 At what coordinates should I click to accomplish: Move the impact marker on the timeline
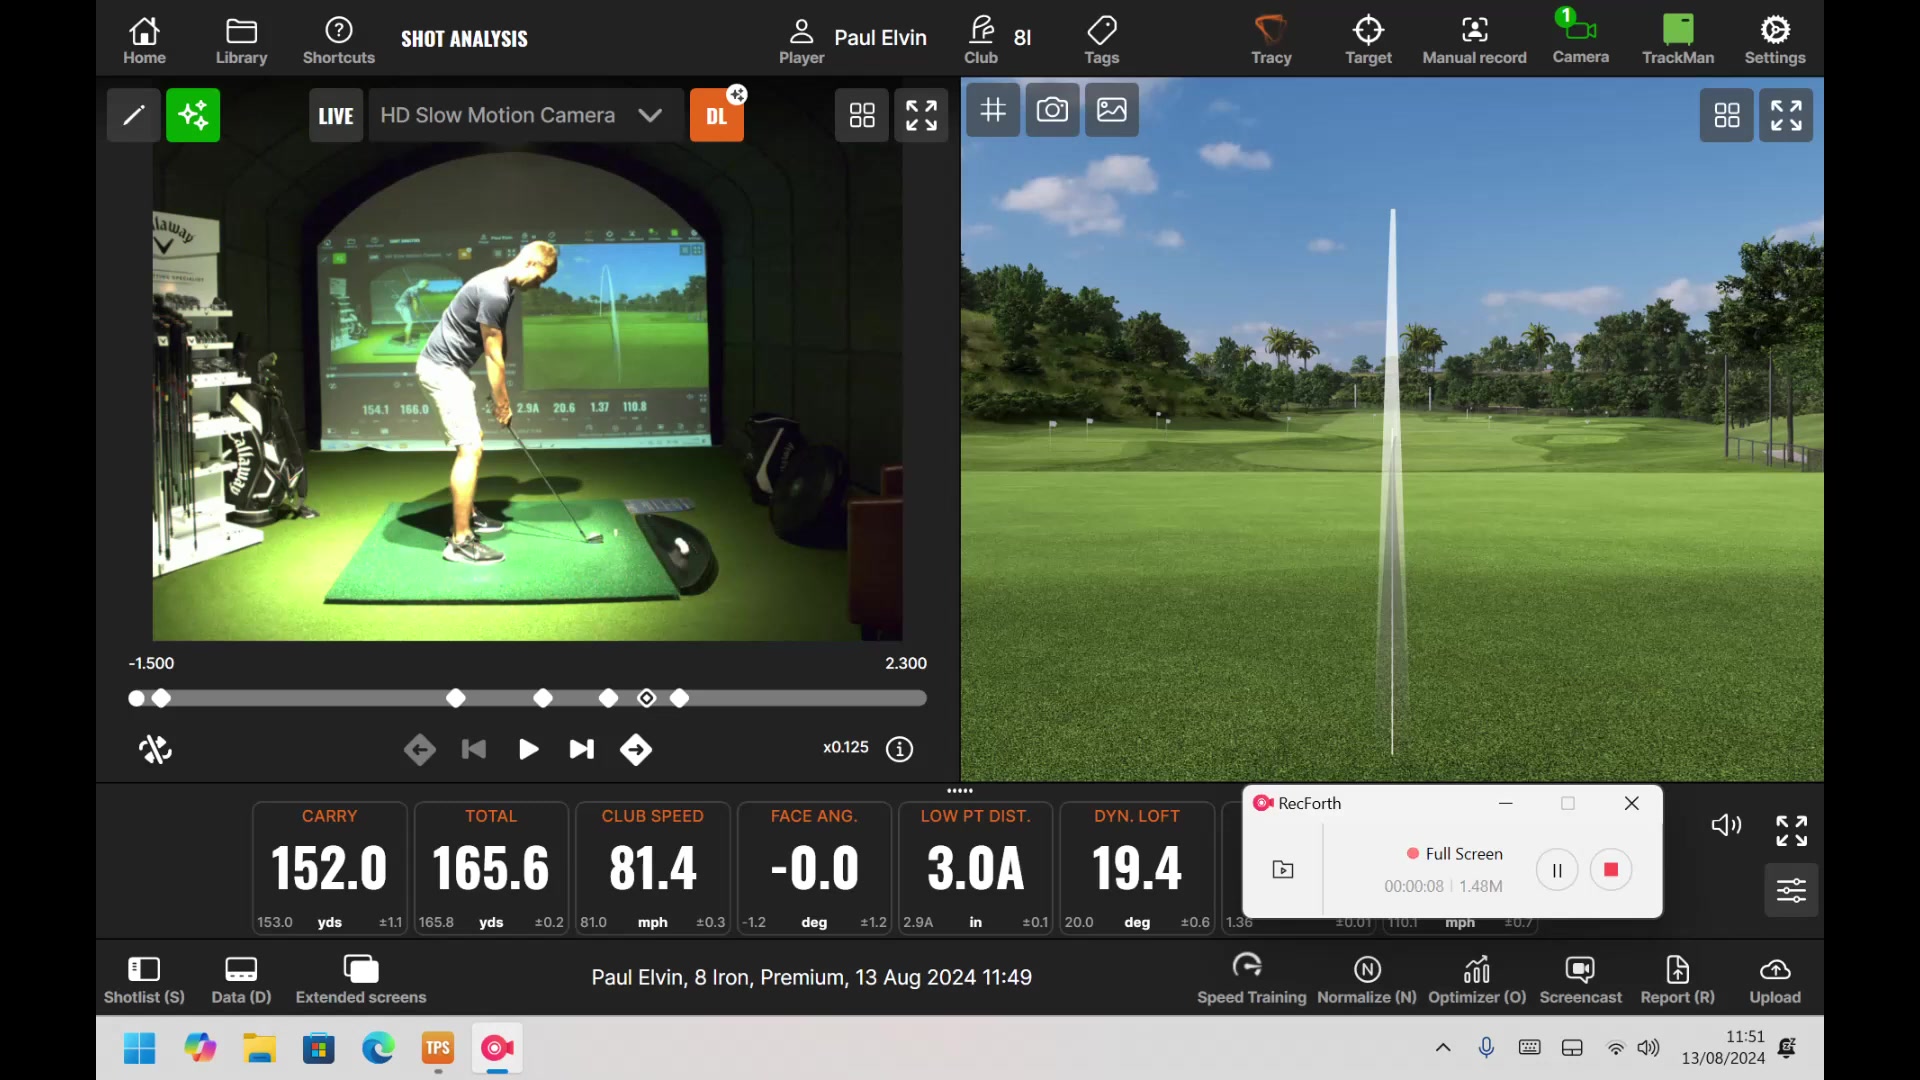[646, 698]
